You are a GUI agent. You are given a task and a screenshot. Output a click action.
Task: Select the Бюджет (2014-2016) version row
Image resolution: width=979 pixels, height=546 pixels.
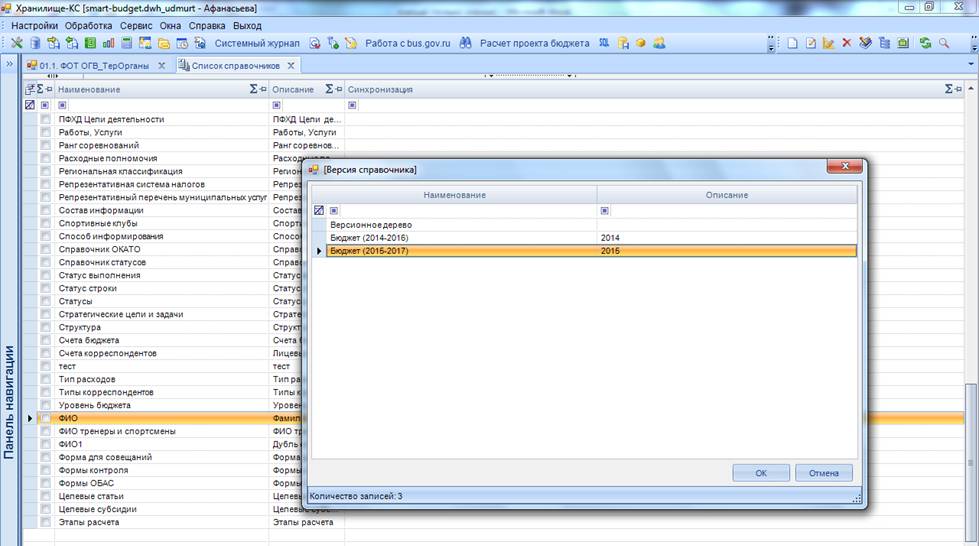(x=370, y=238)
